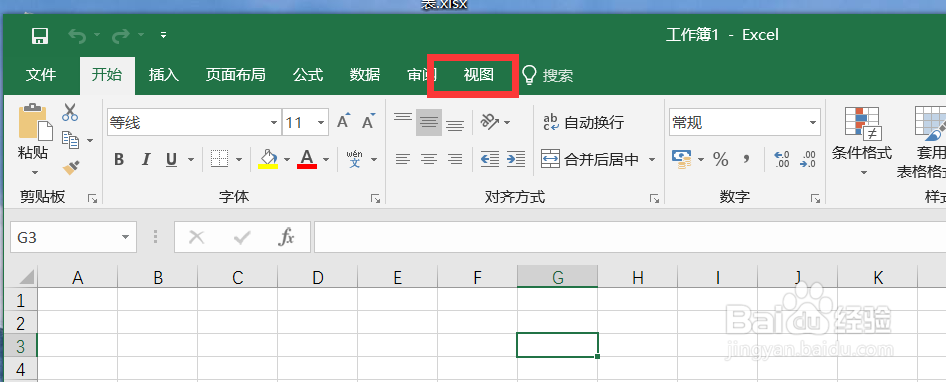Select the 开始 ribbon tab

107,75
